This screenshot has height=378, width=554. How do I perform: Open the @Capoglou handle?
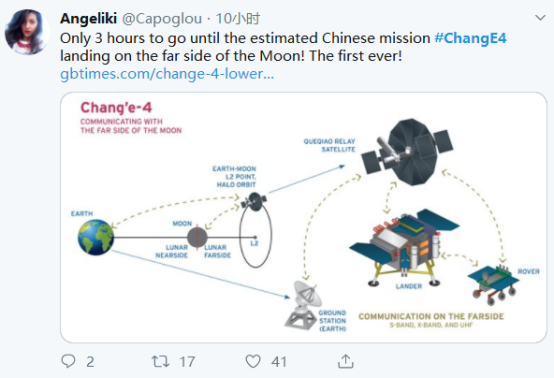162,19
